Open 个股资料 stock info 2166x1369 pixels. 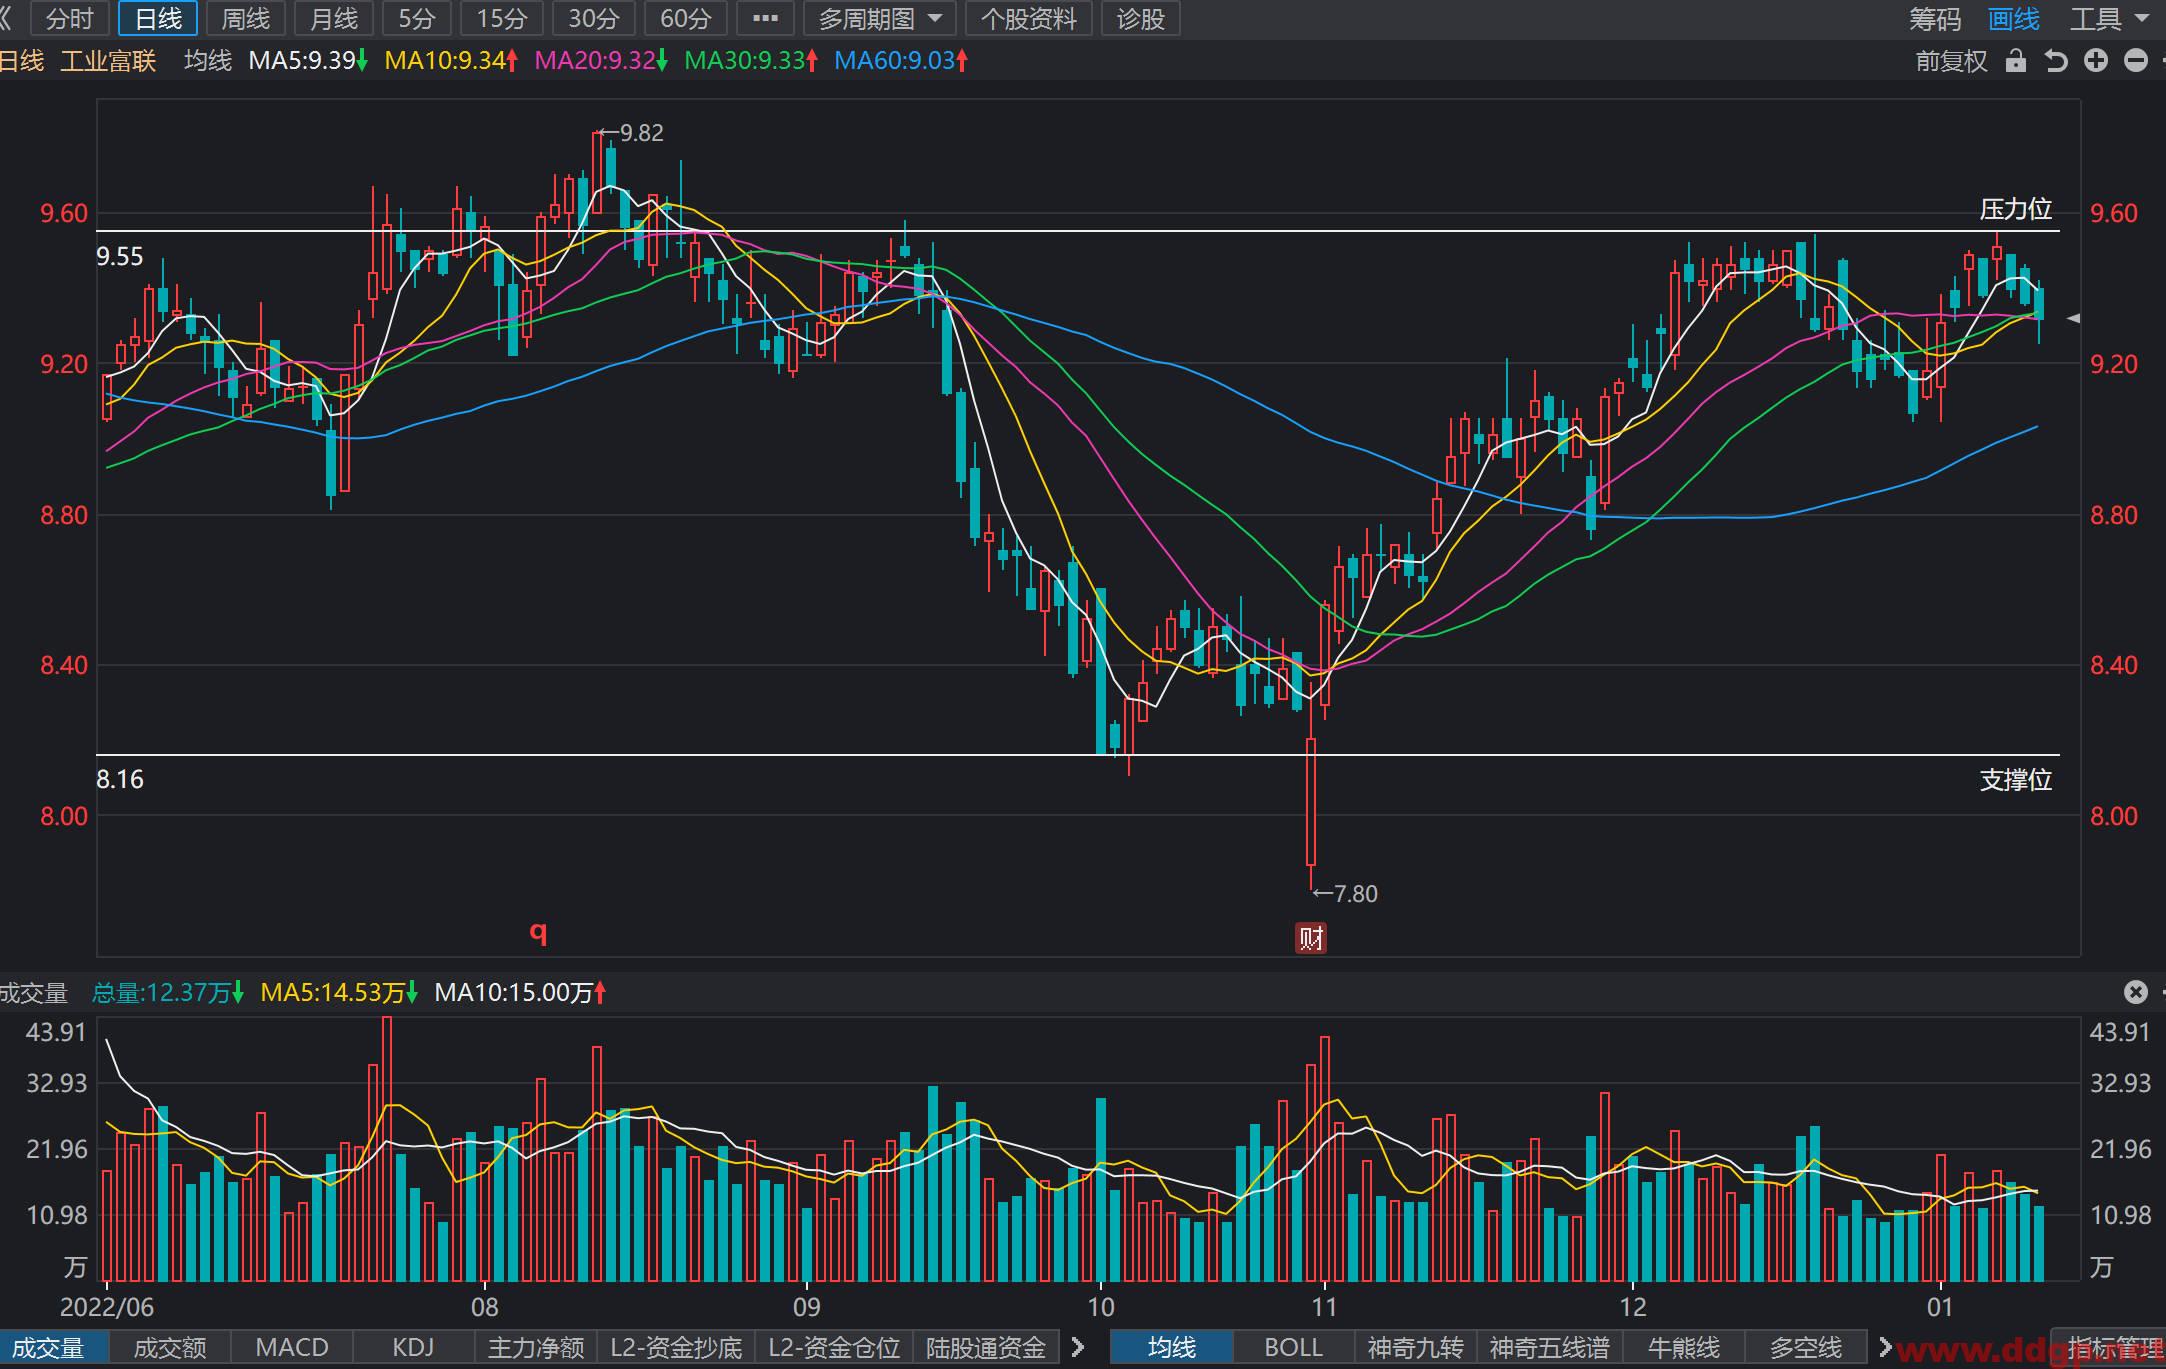1029,19
